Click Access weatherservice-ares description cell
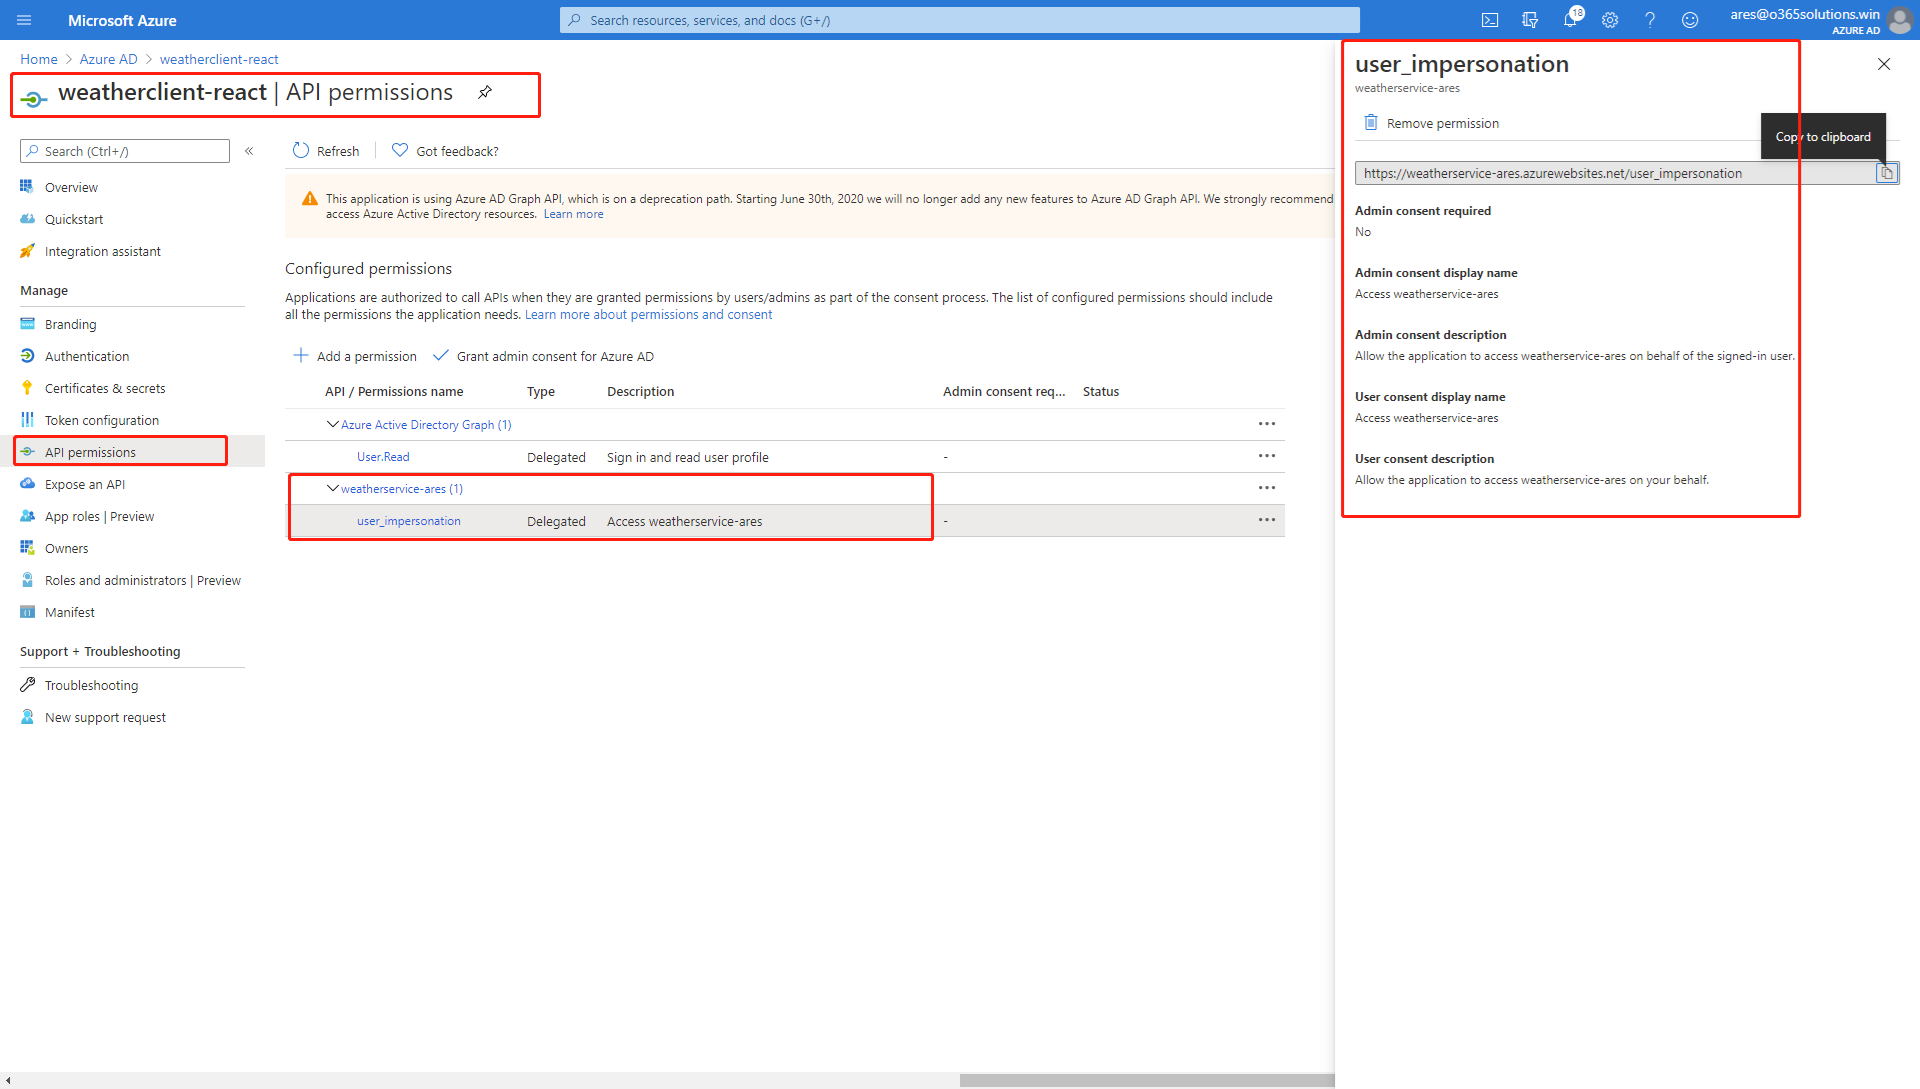The height and width of the screenshot is (1089, 1920). tap(684, 521)
